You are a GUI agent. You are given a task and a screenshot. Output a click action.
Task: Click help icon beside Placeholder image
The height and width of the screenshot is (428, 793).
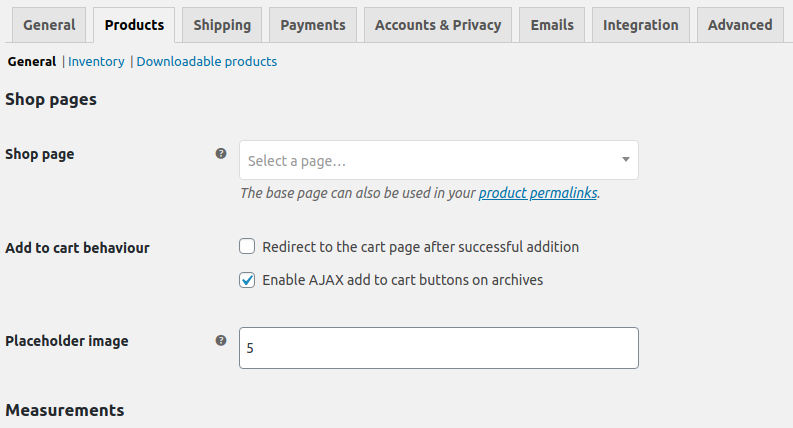click(x=221, y=340)
